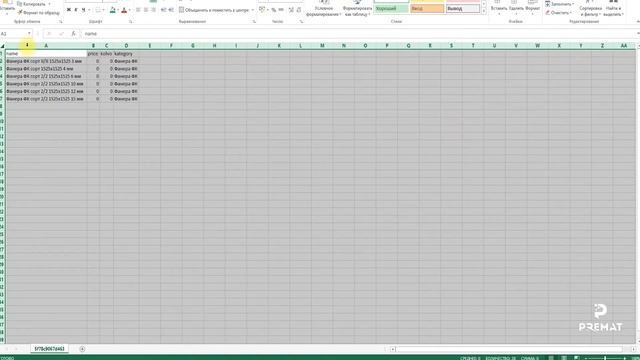The width and height of the screenshot is (640, 360).
Task: Open Find & Select (Найти и выделить)
Action: [x=613, y=8]
